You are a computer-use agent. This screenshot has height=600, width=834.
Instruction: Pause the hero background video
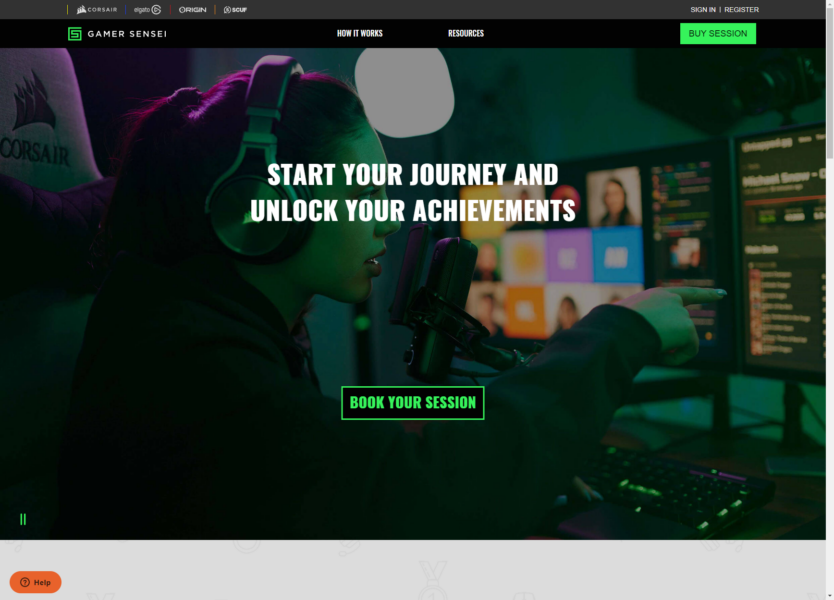[x=23, y=519]
